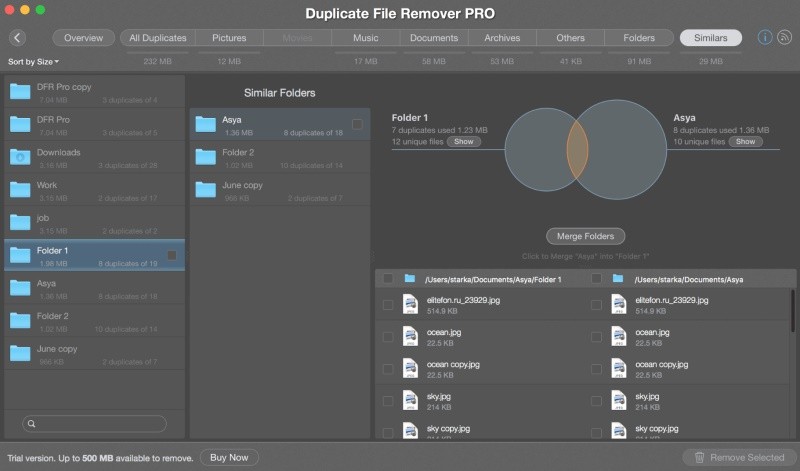Click the job folder icon
Screen dimensions: 800x471
[x=20, y=222]
